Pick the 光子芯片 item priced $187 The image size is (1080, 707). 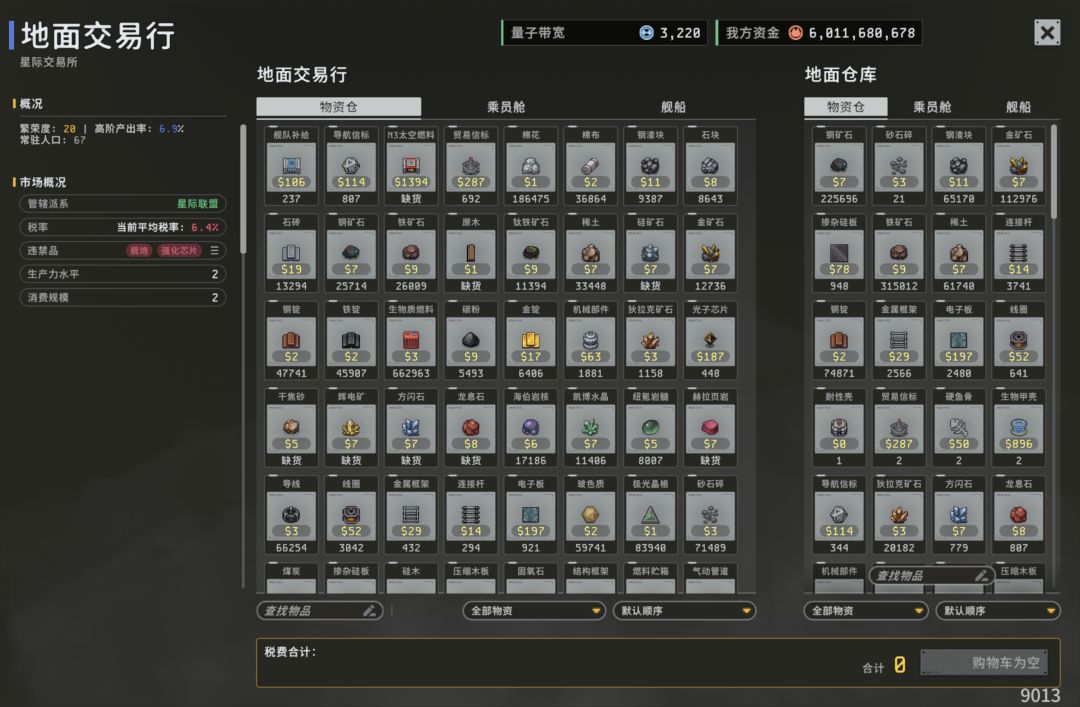click(710, 340)
